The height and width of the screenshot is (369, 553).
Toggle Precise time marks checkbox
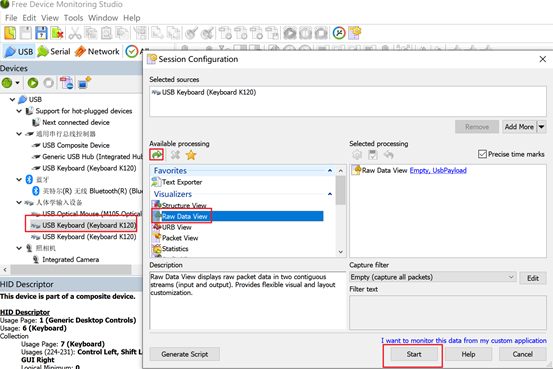point(482,154)
